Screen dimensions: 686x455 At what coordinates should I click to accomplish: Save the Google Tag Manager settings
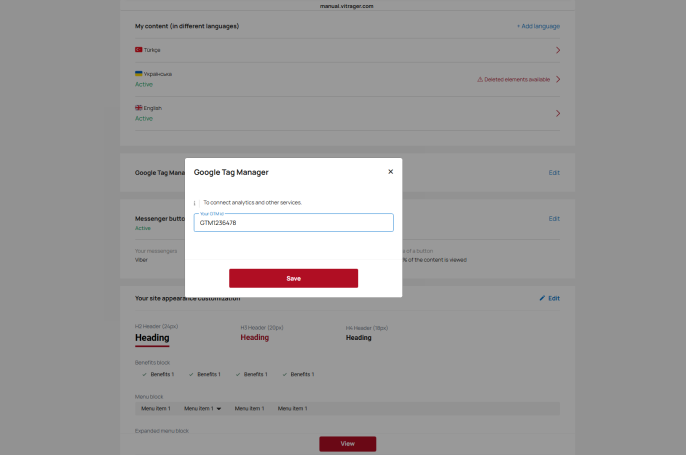click(294, 278)
